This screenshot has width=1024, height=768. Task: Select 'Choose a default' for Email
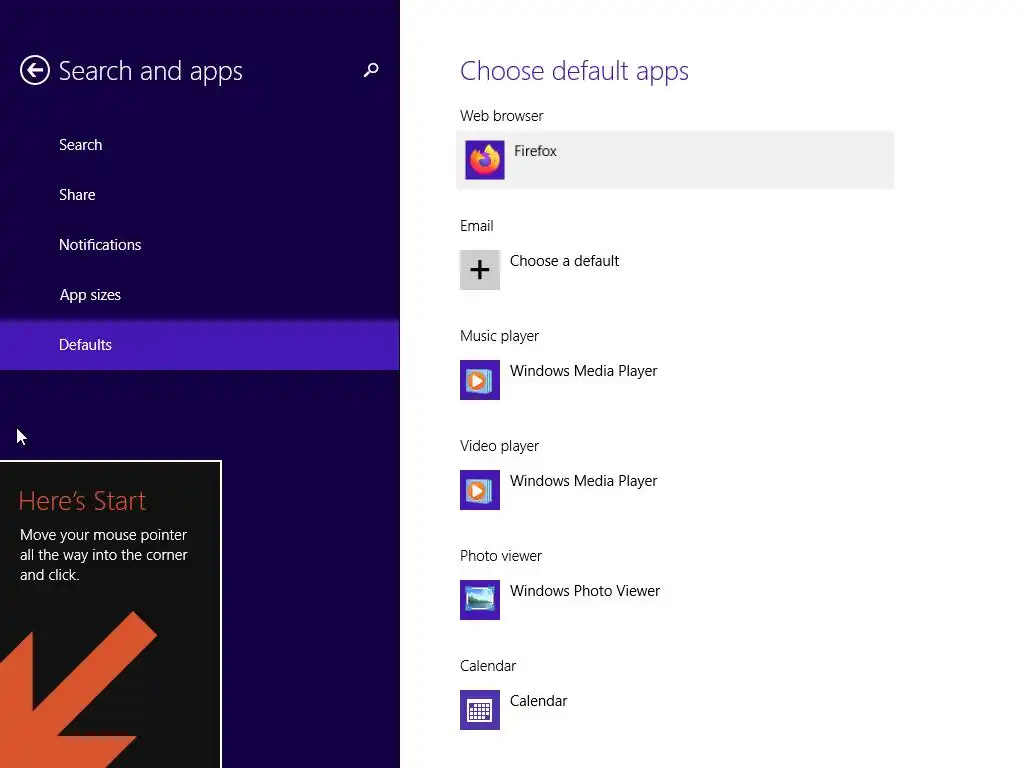[564, 261]
